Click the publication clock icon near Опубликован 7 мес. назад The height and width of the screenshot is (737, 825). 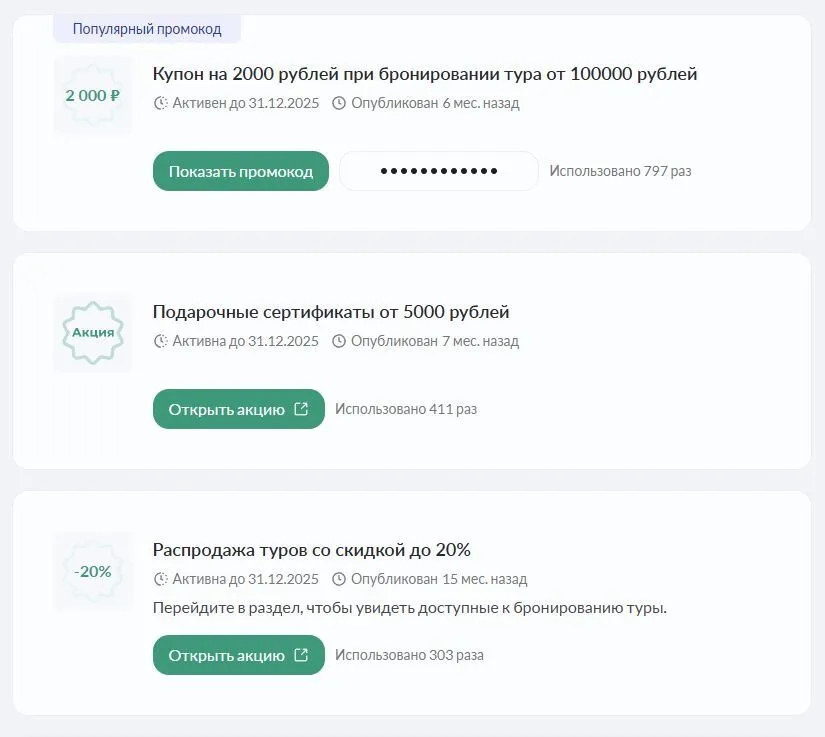pyautogui.click(x=339, y=341)
